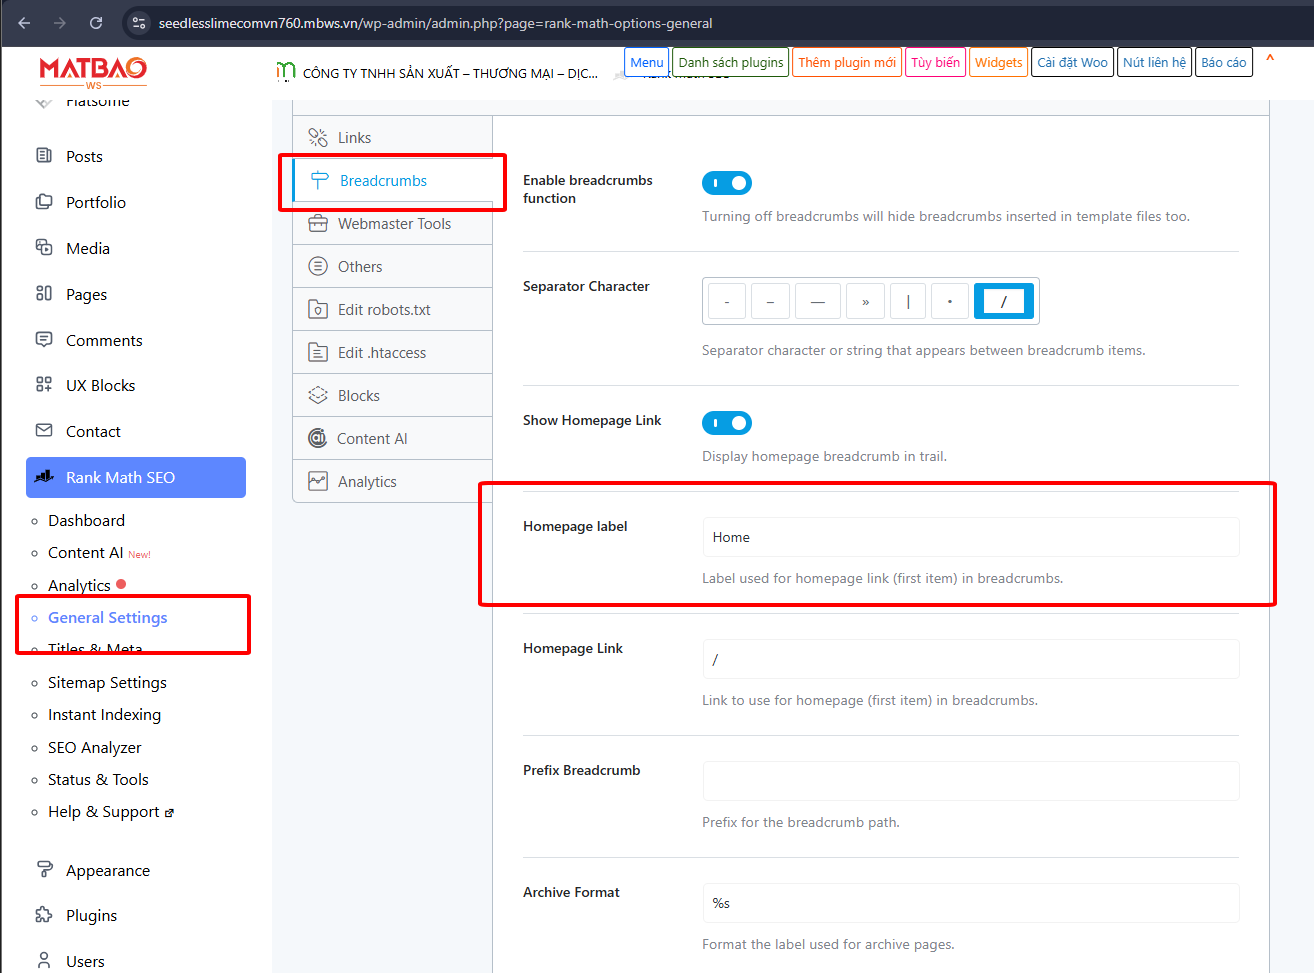Disable the Enable breadcrumbs function toggle
Screen dimensions: 1314x973
[x=727, y=183]
